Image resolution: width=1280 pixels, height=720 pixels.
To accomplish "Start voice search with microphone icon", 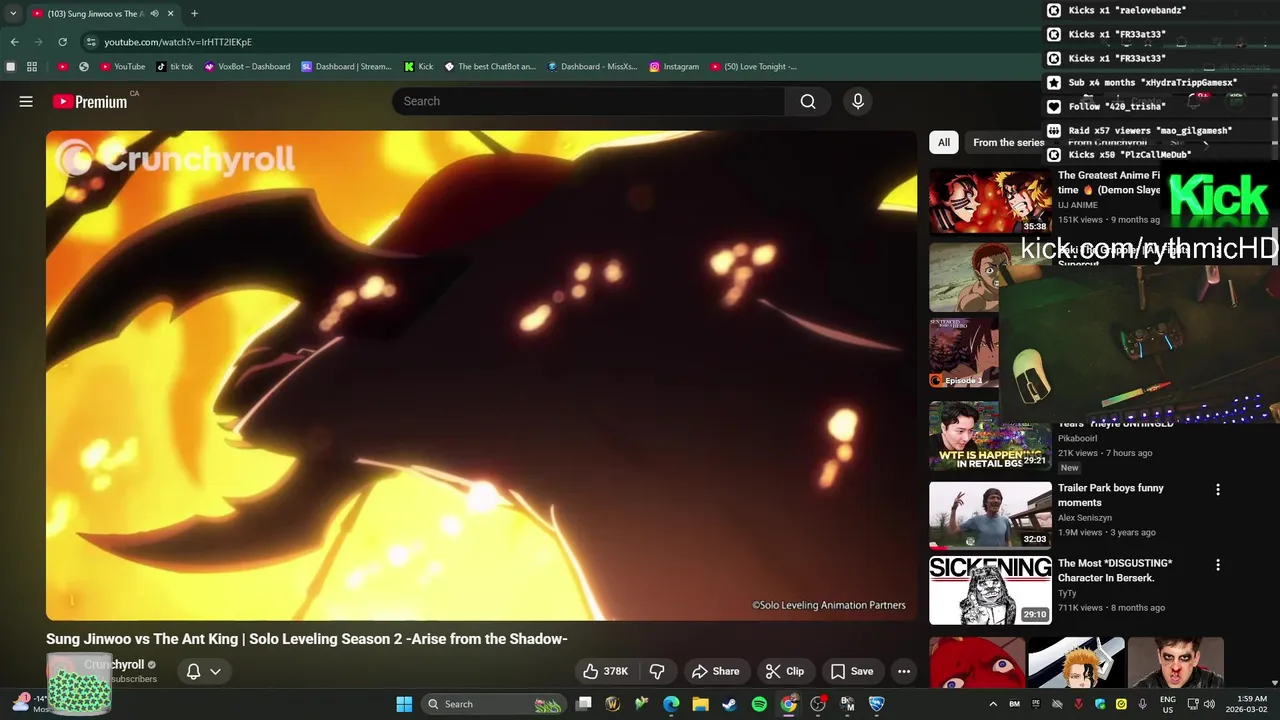I will 857,101.
